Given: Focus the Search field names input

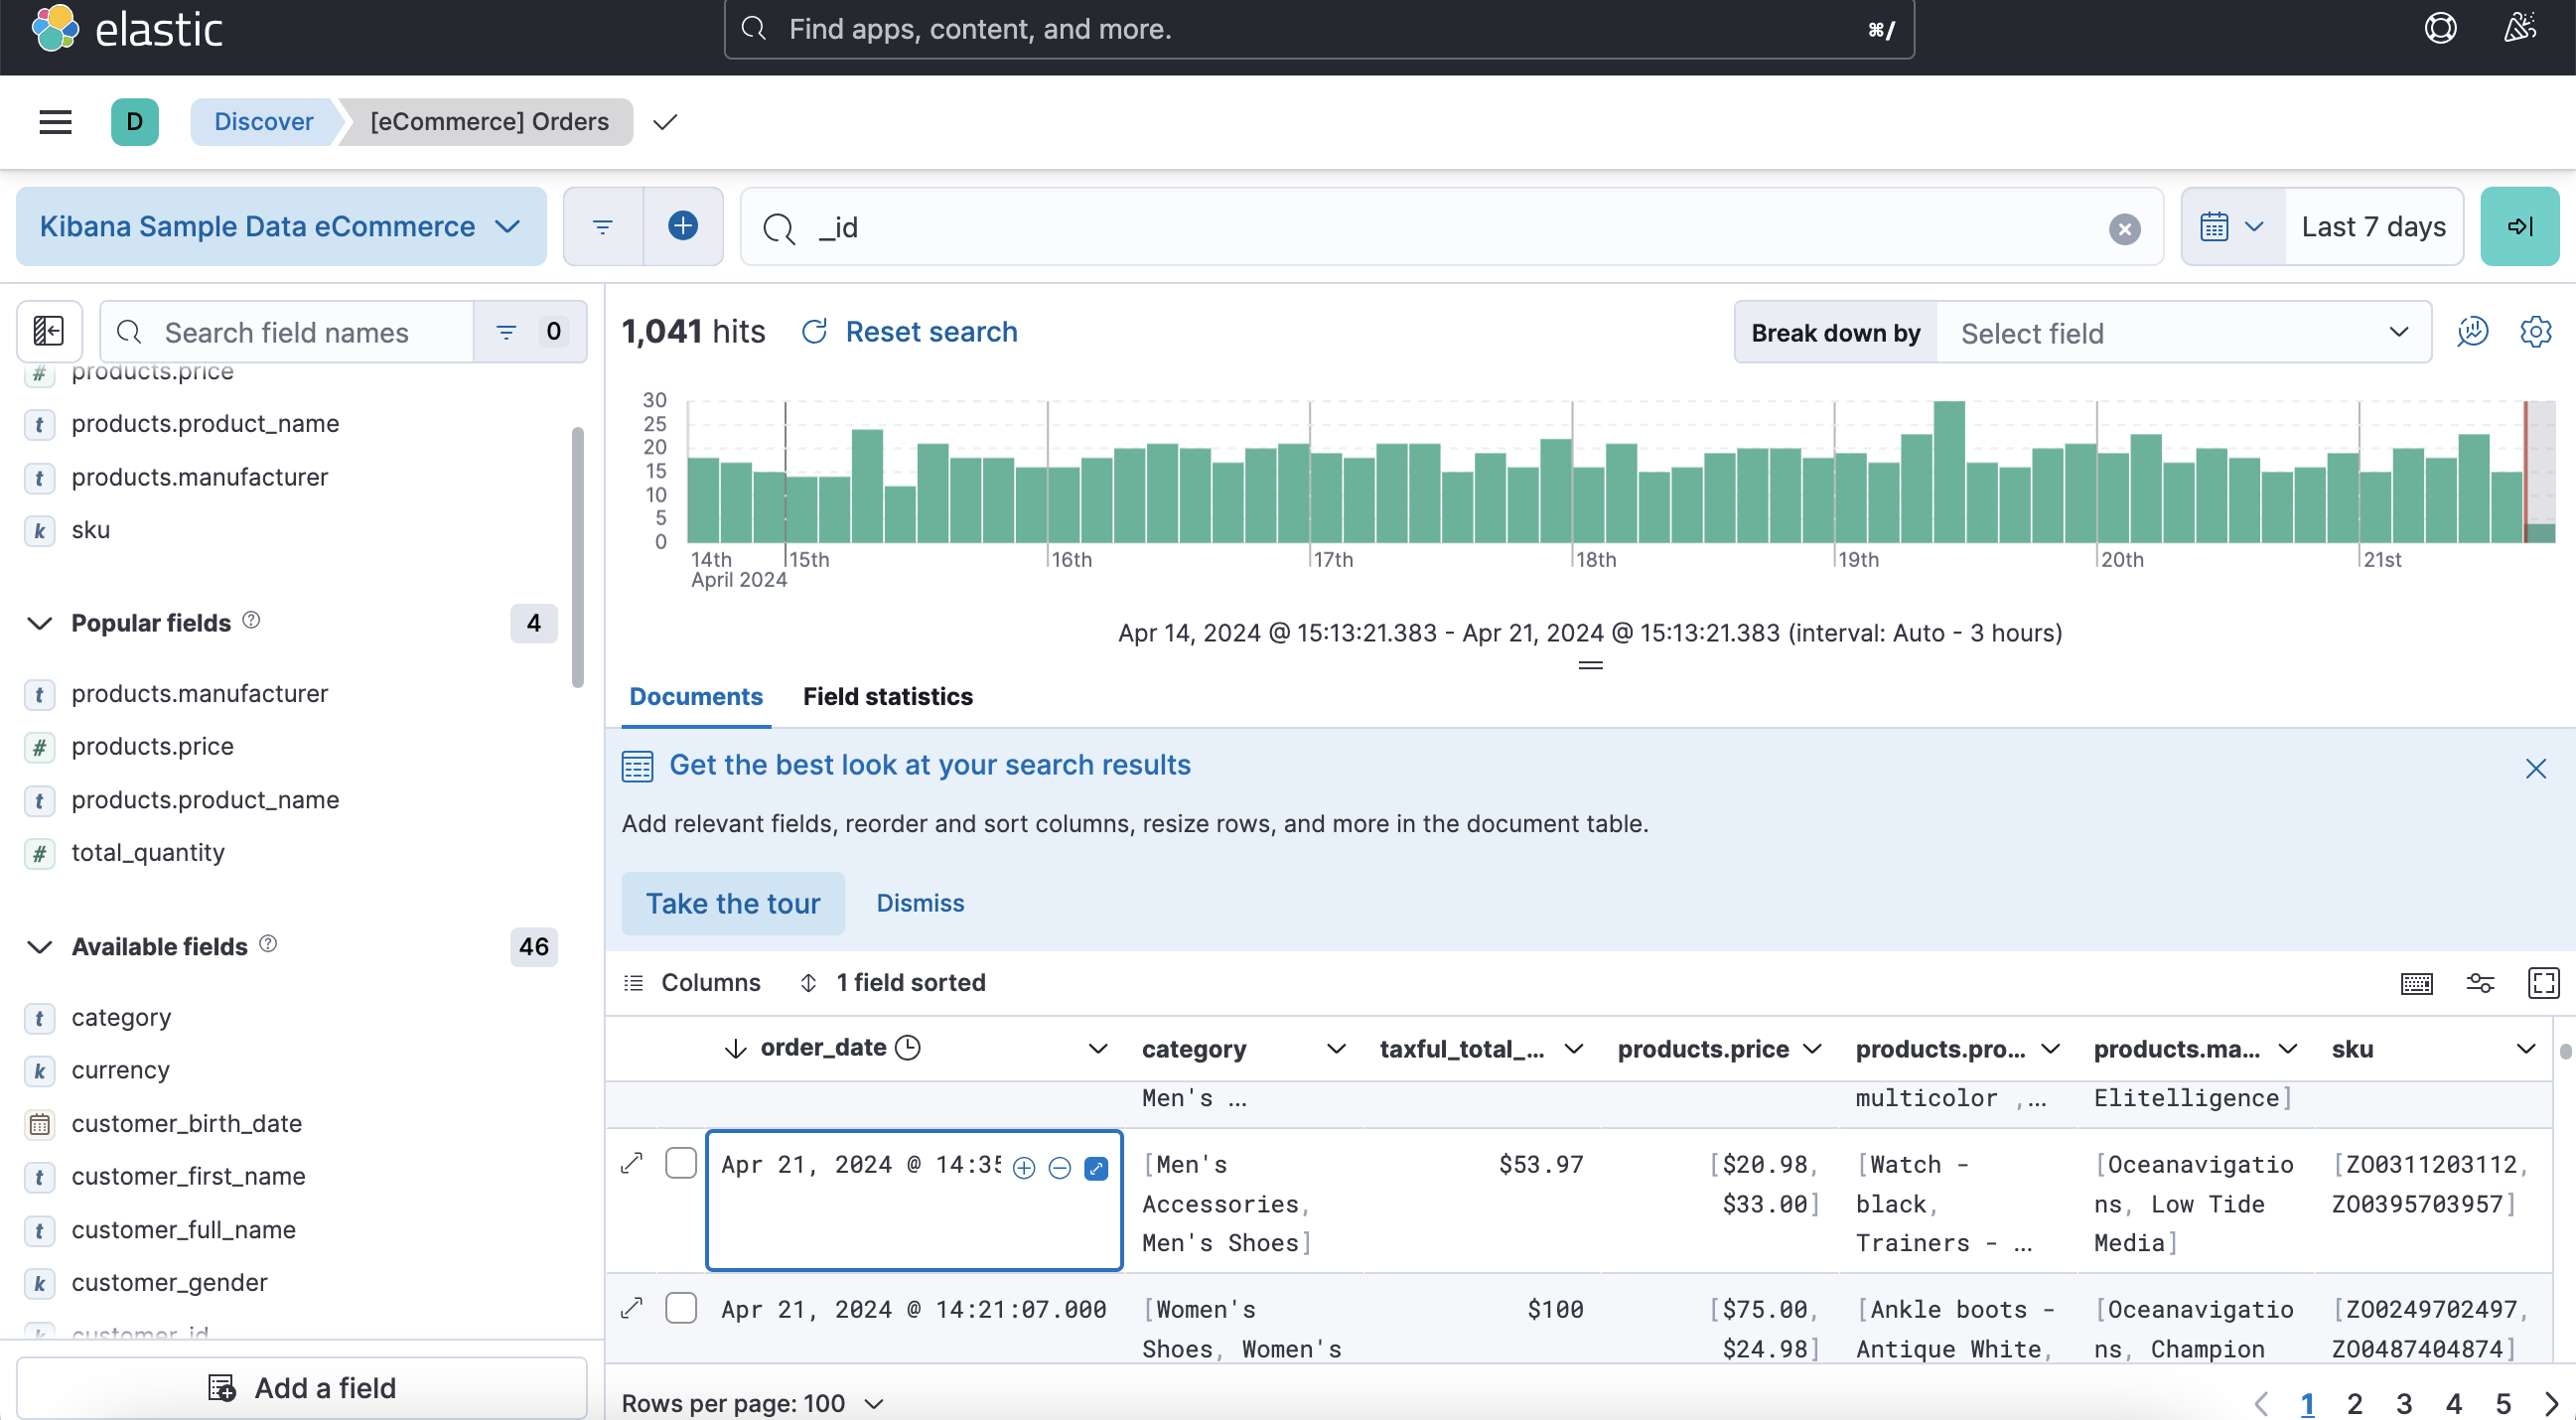Looking at the screenshot, I should (287, 332).
